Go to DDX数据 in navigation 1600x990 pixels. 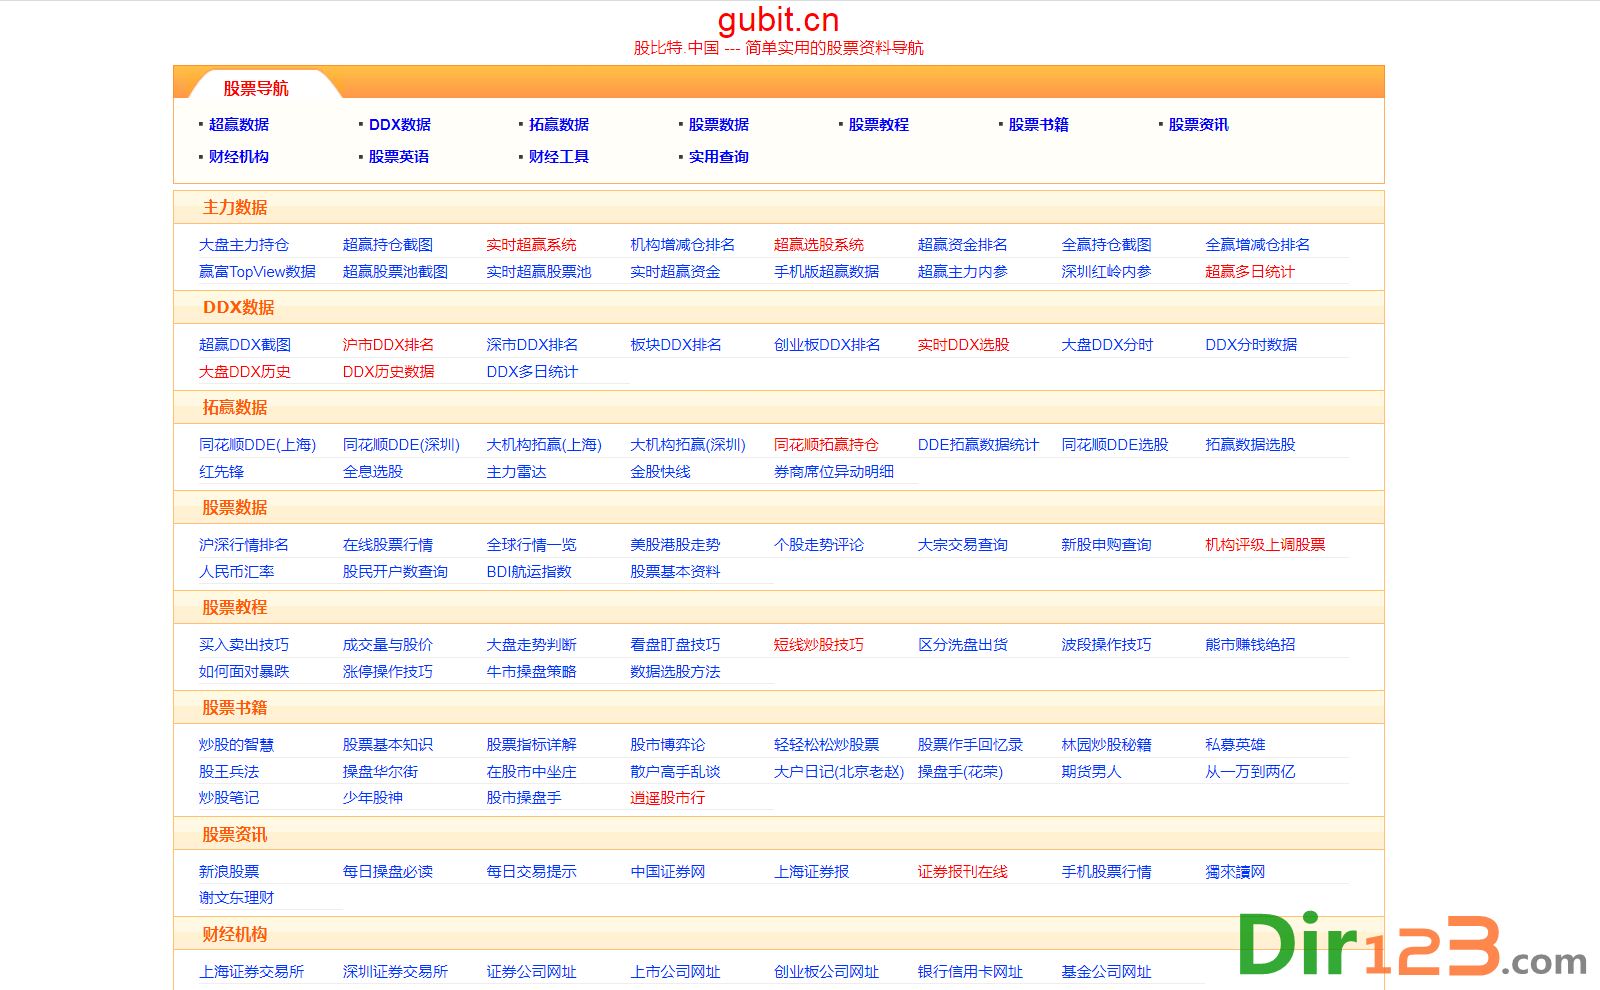[400, 125]
